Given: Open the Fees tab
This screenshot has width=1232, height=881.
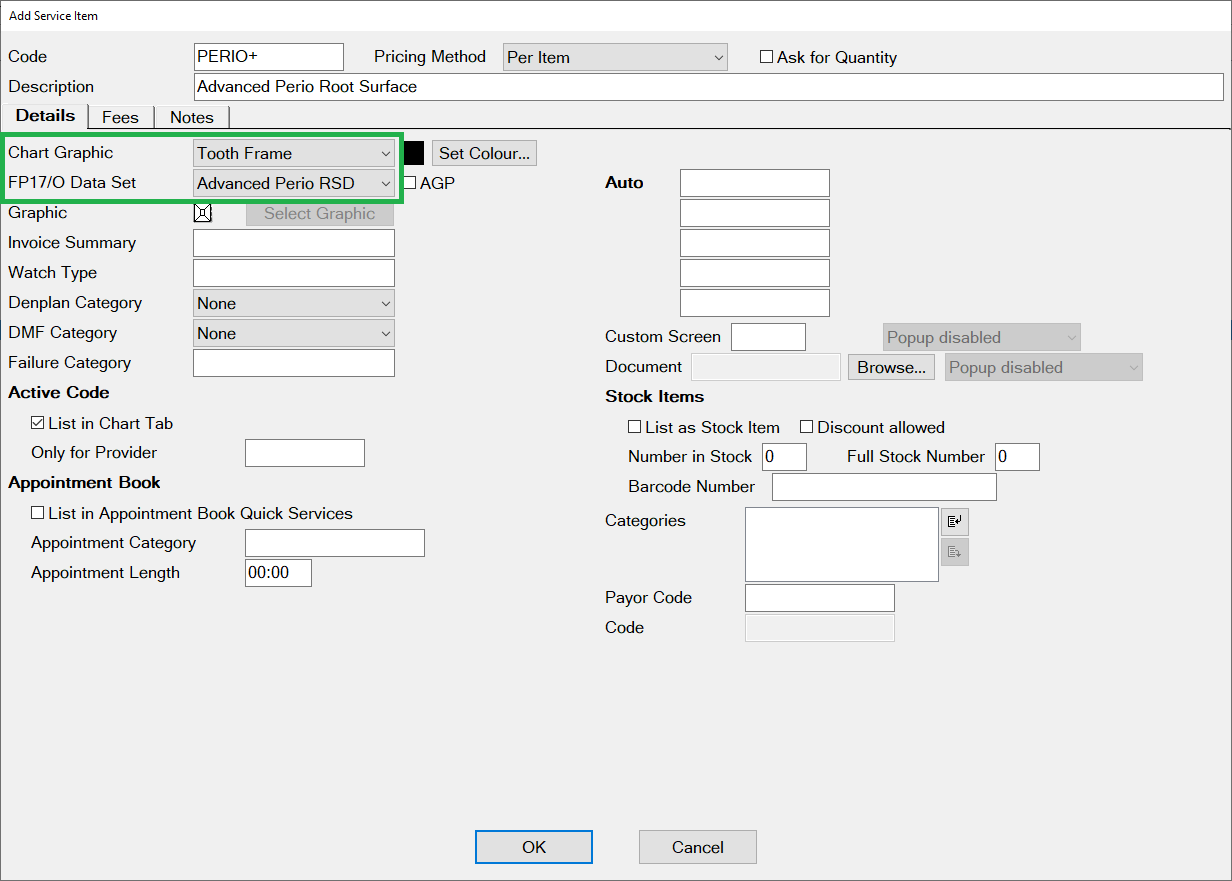Looking at the screenshot, I should pyautogui.click(x=120, y=117).
